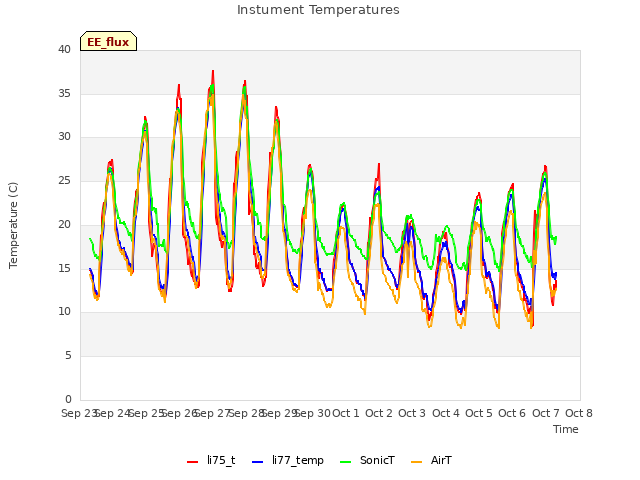Click the Temperature (C) axis title
This screenshot has height=480, width=640.
[x=13, y=225]
